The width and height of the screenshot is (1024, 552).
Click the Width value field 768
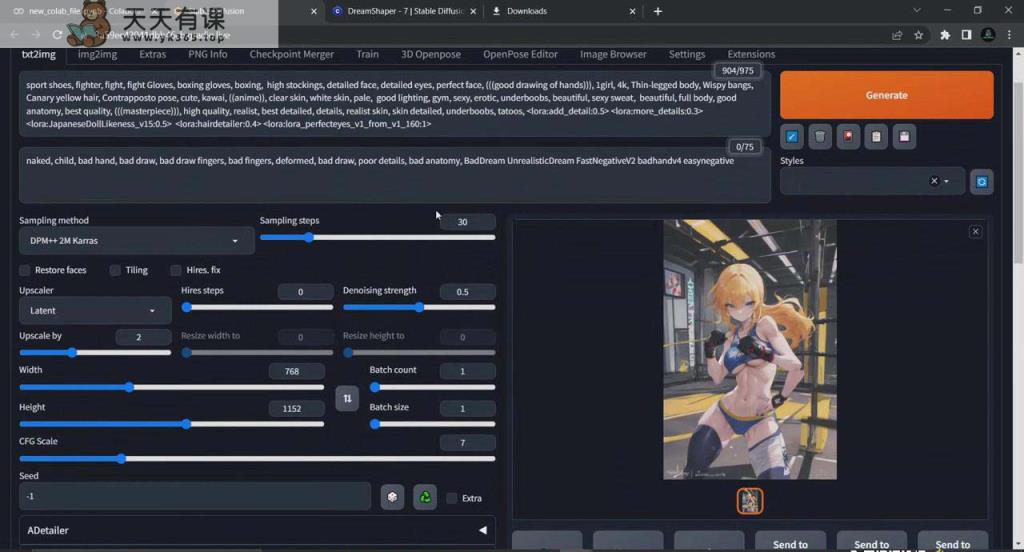296,371
